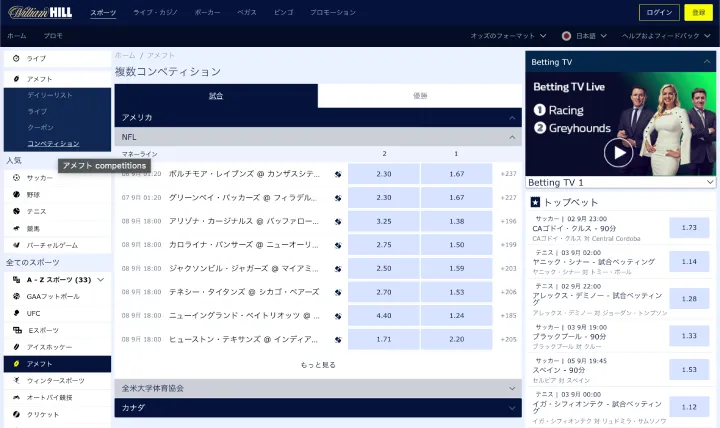This screenshot has height=428, width=720.
Task: Open the プロモーション top menu
Action: point(332,12)
